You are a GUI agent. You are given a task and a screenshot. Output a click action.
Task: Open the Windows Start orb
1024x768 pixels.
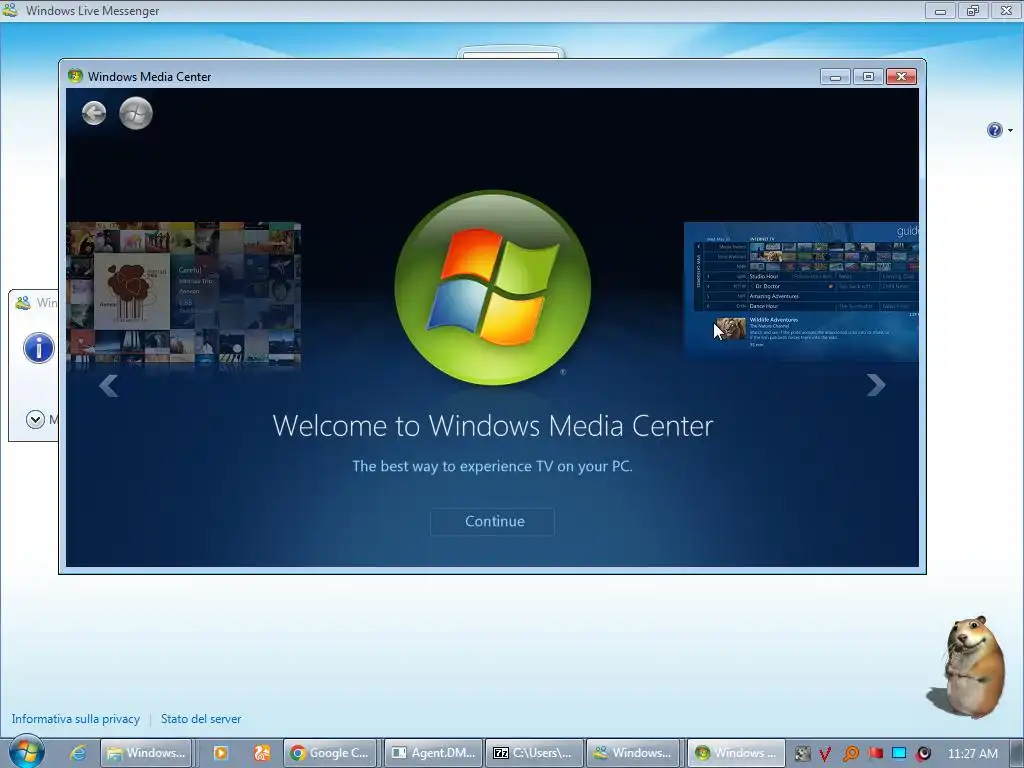pos(26,752)
